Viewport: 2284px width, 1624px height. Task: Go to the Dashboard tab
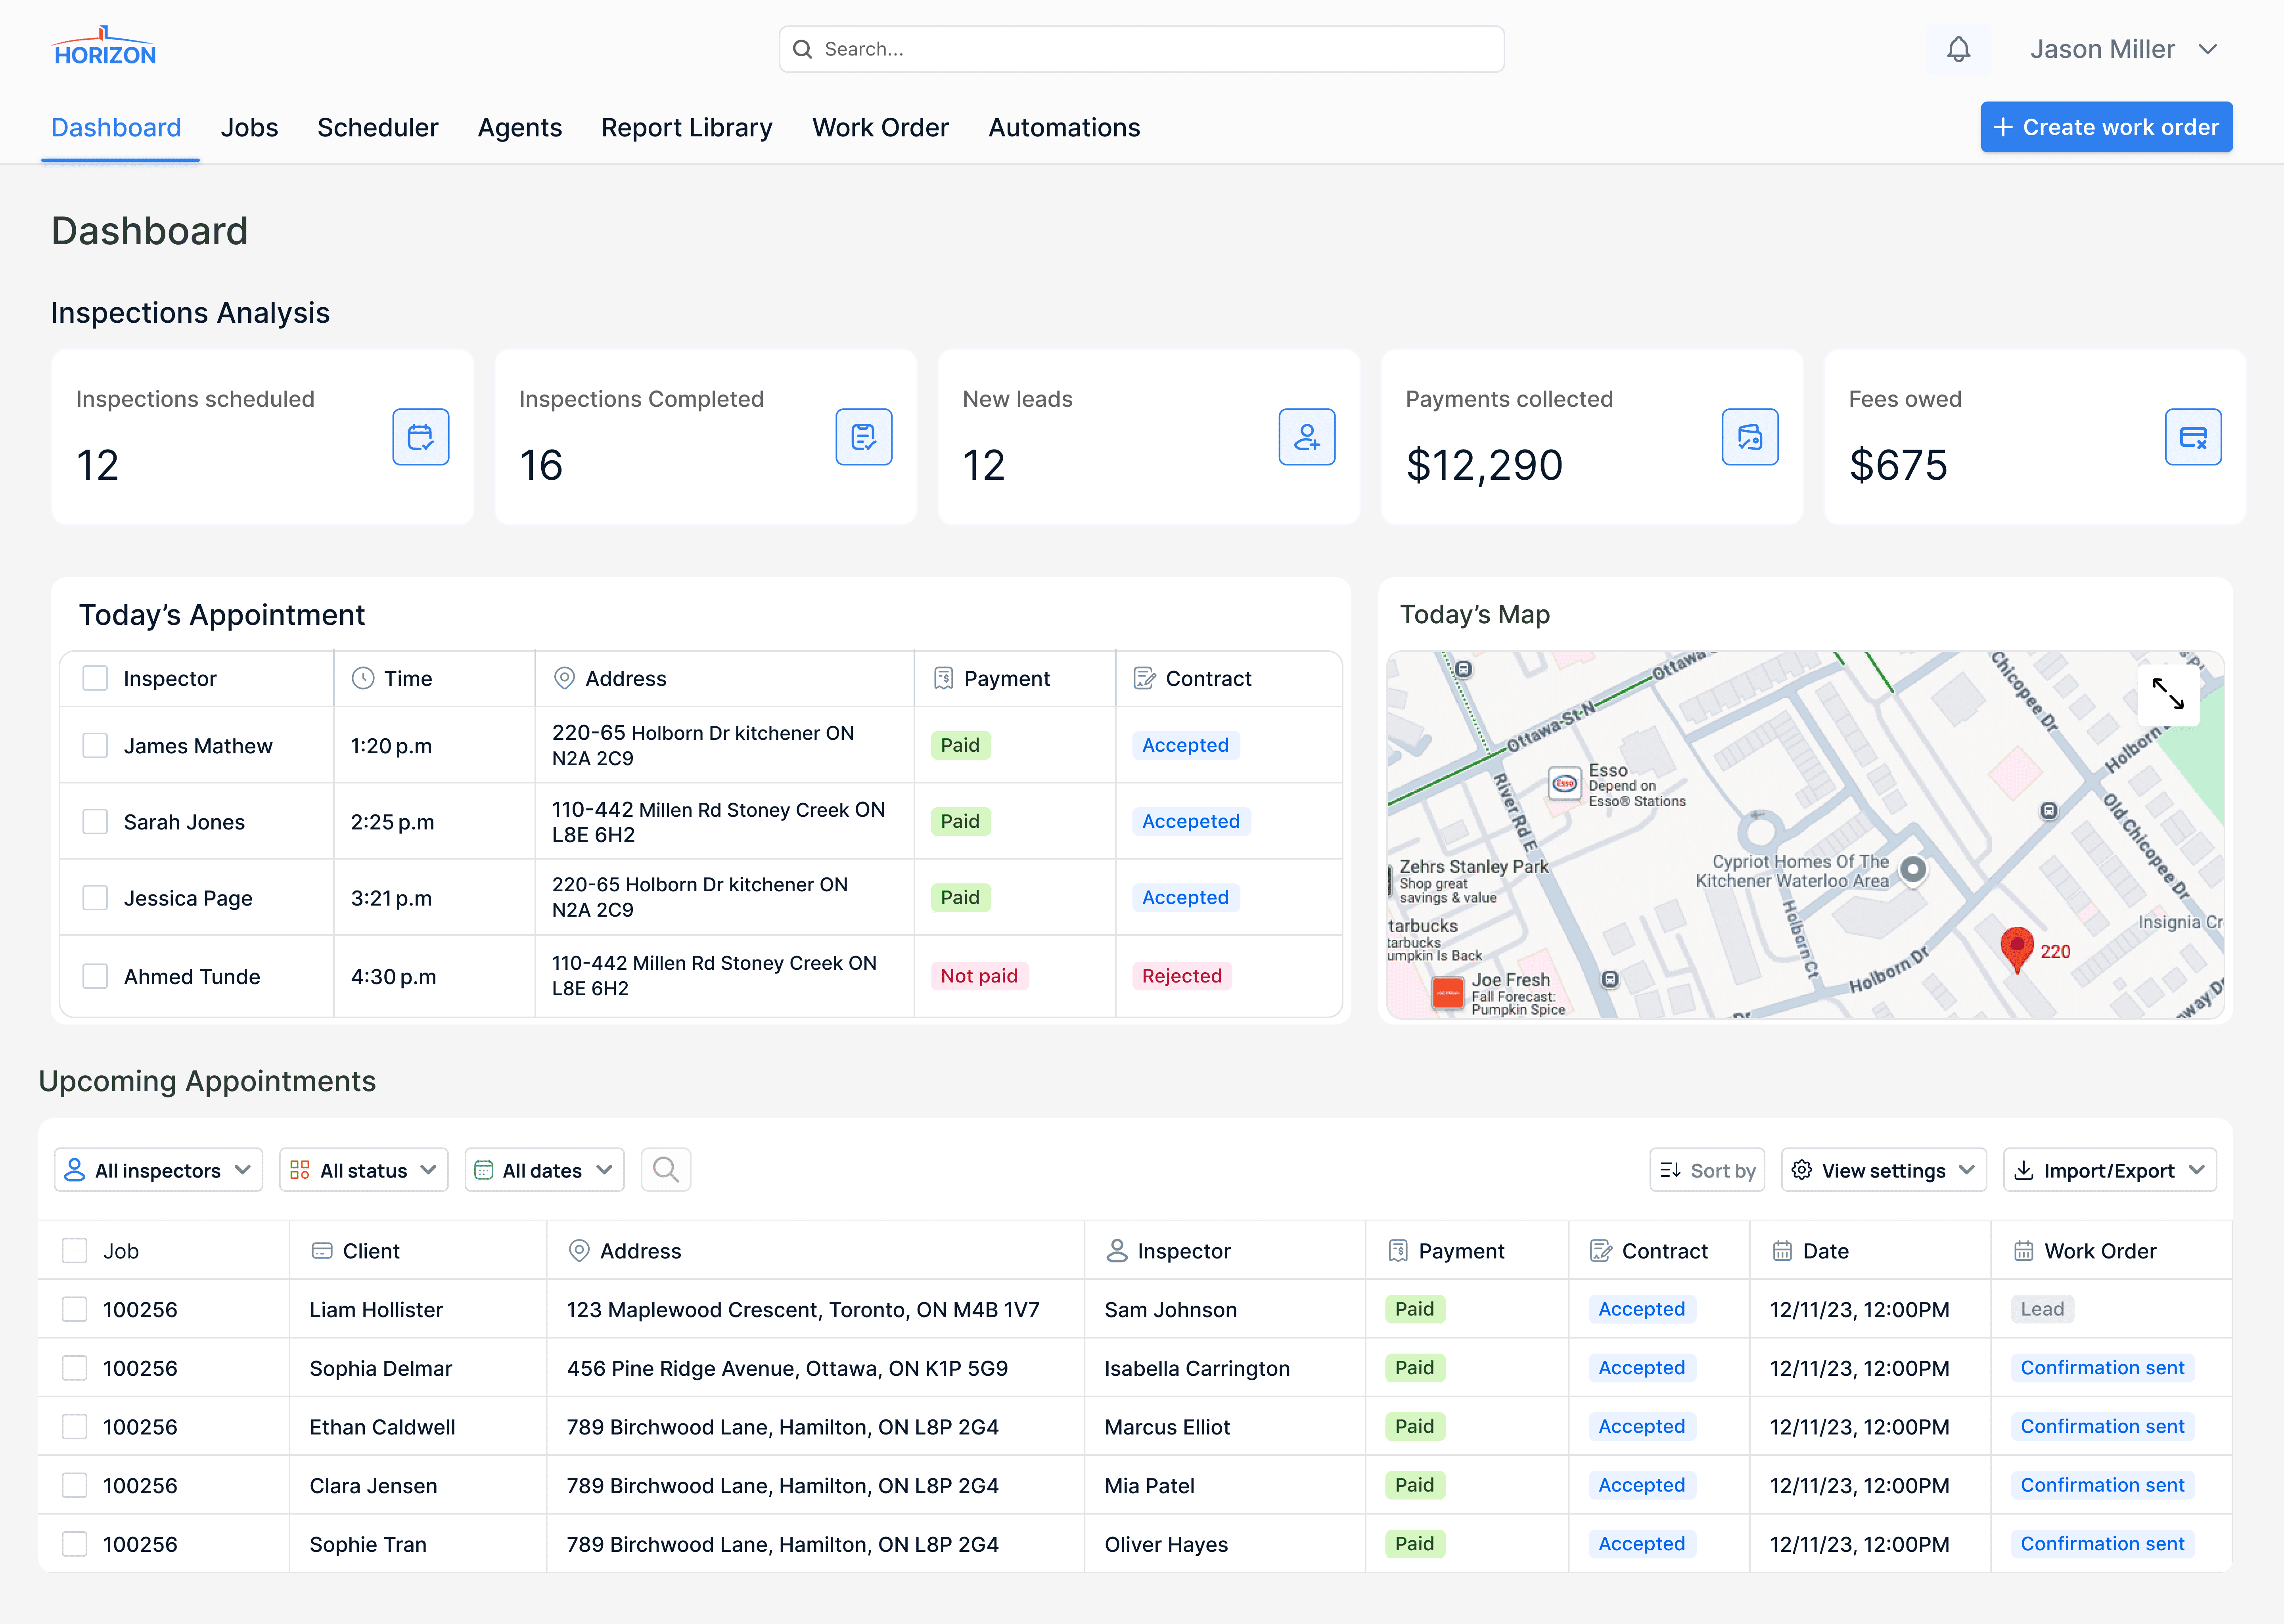(116, 128)
